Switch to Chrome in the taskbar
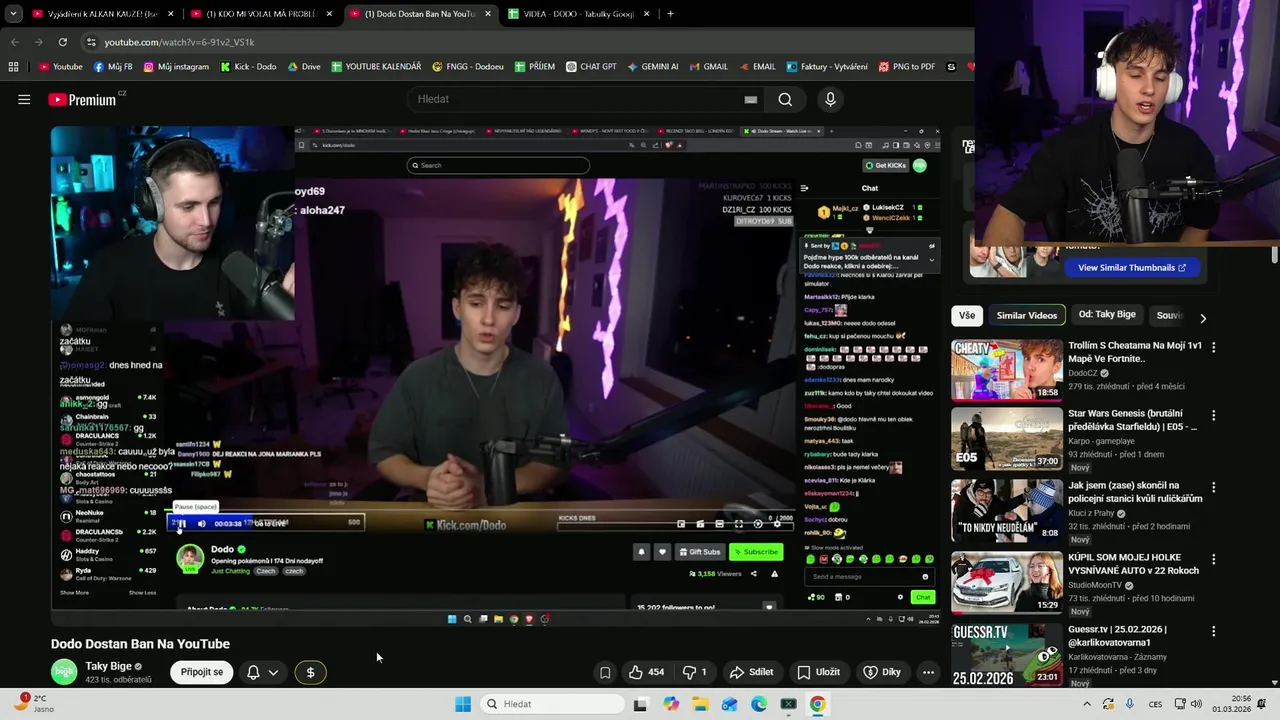 pos(818,704)
